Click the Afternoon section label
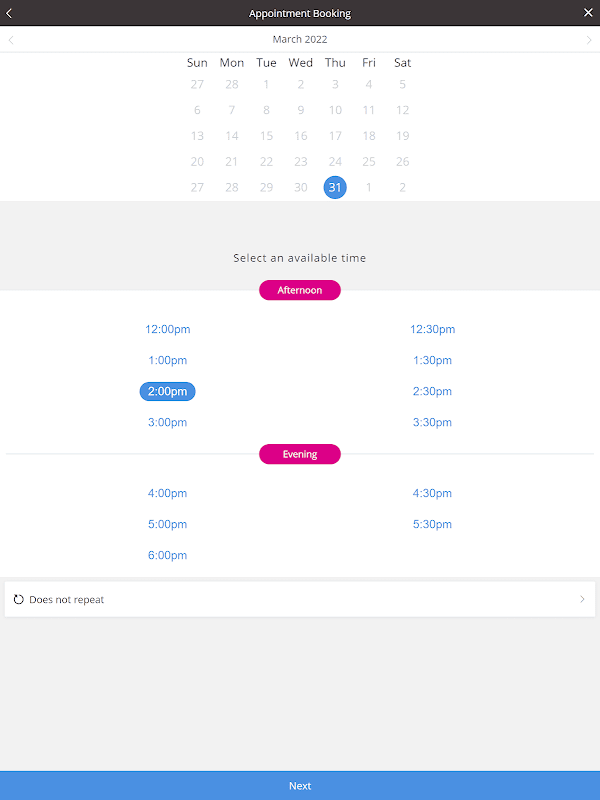Viewport: 600px width, 800px height. pos(300,290)
